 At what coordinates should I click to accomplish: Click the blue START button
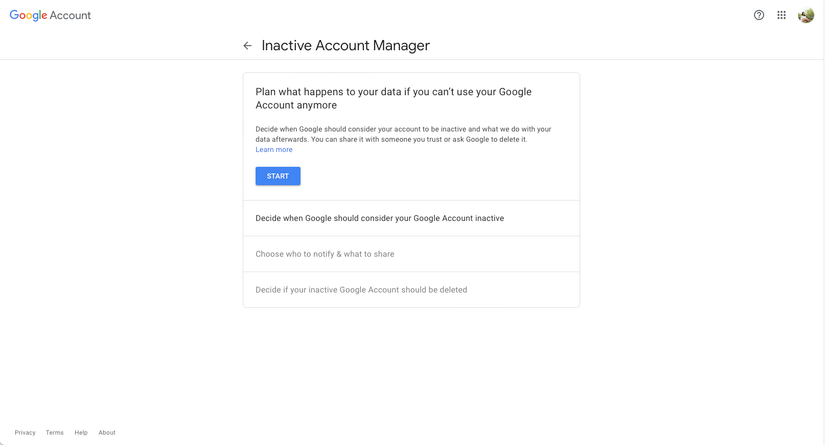tap(278, 176)
